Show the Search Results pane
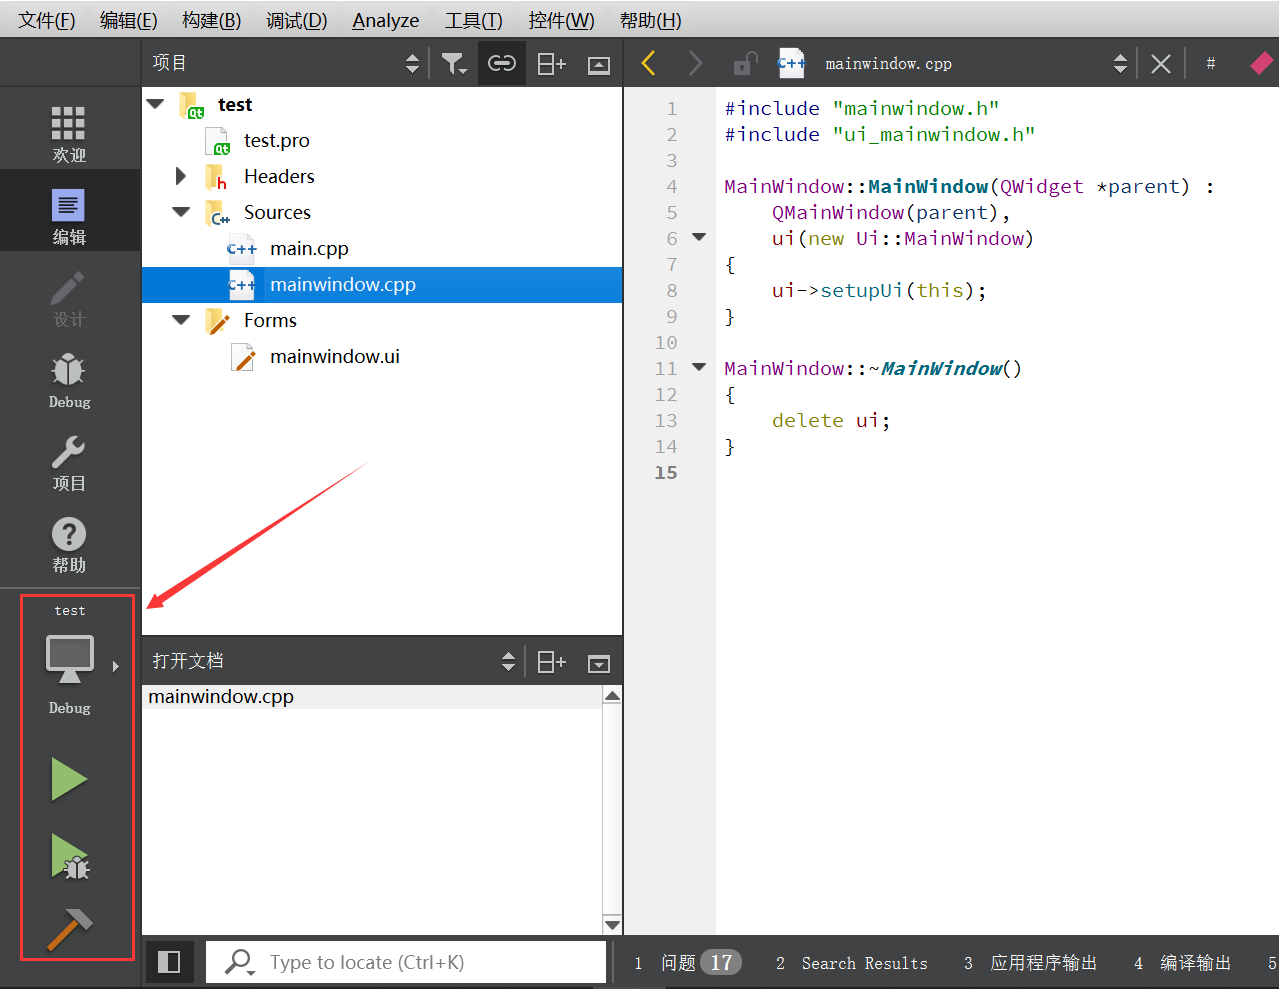1279x989 pixels. click(852, 963)
